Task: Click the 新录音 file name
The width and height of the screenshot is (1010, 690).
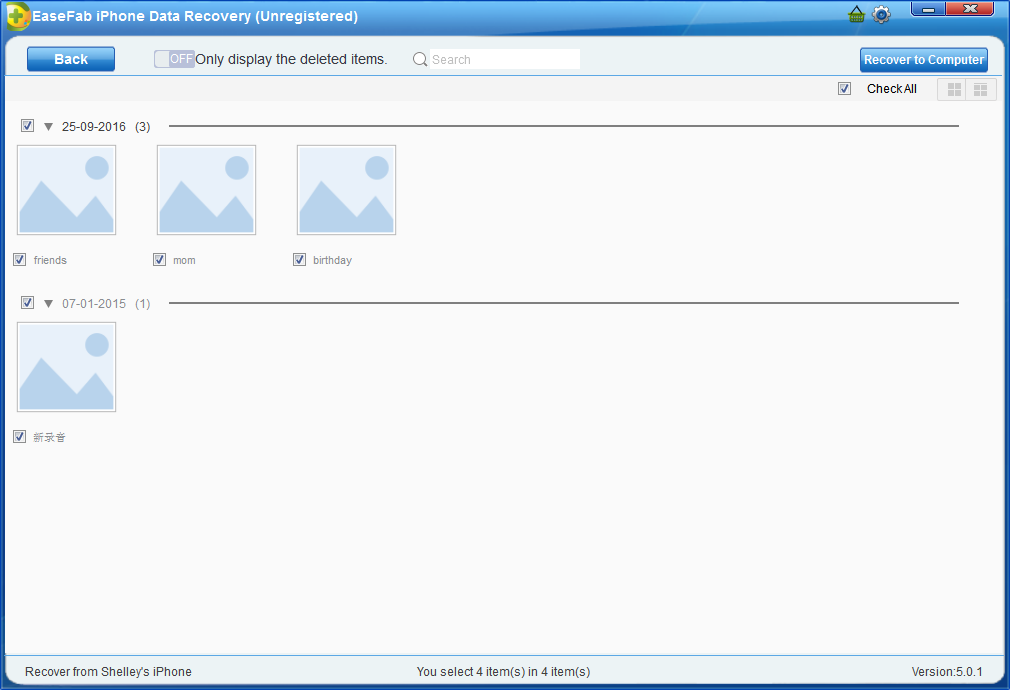Action: pos(50,437)
